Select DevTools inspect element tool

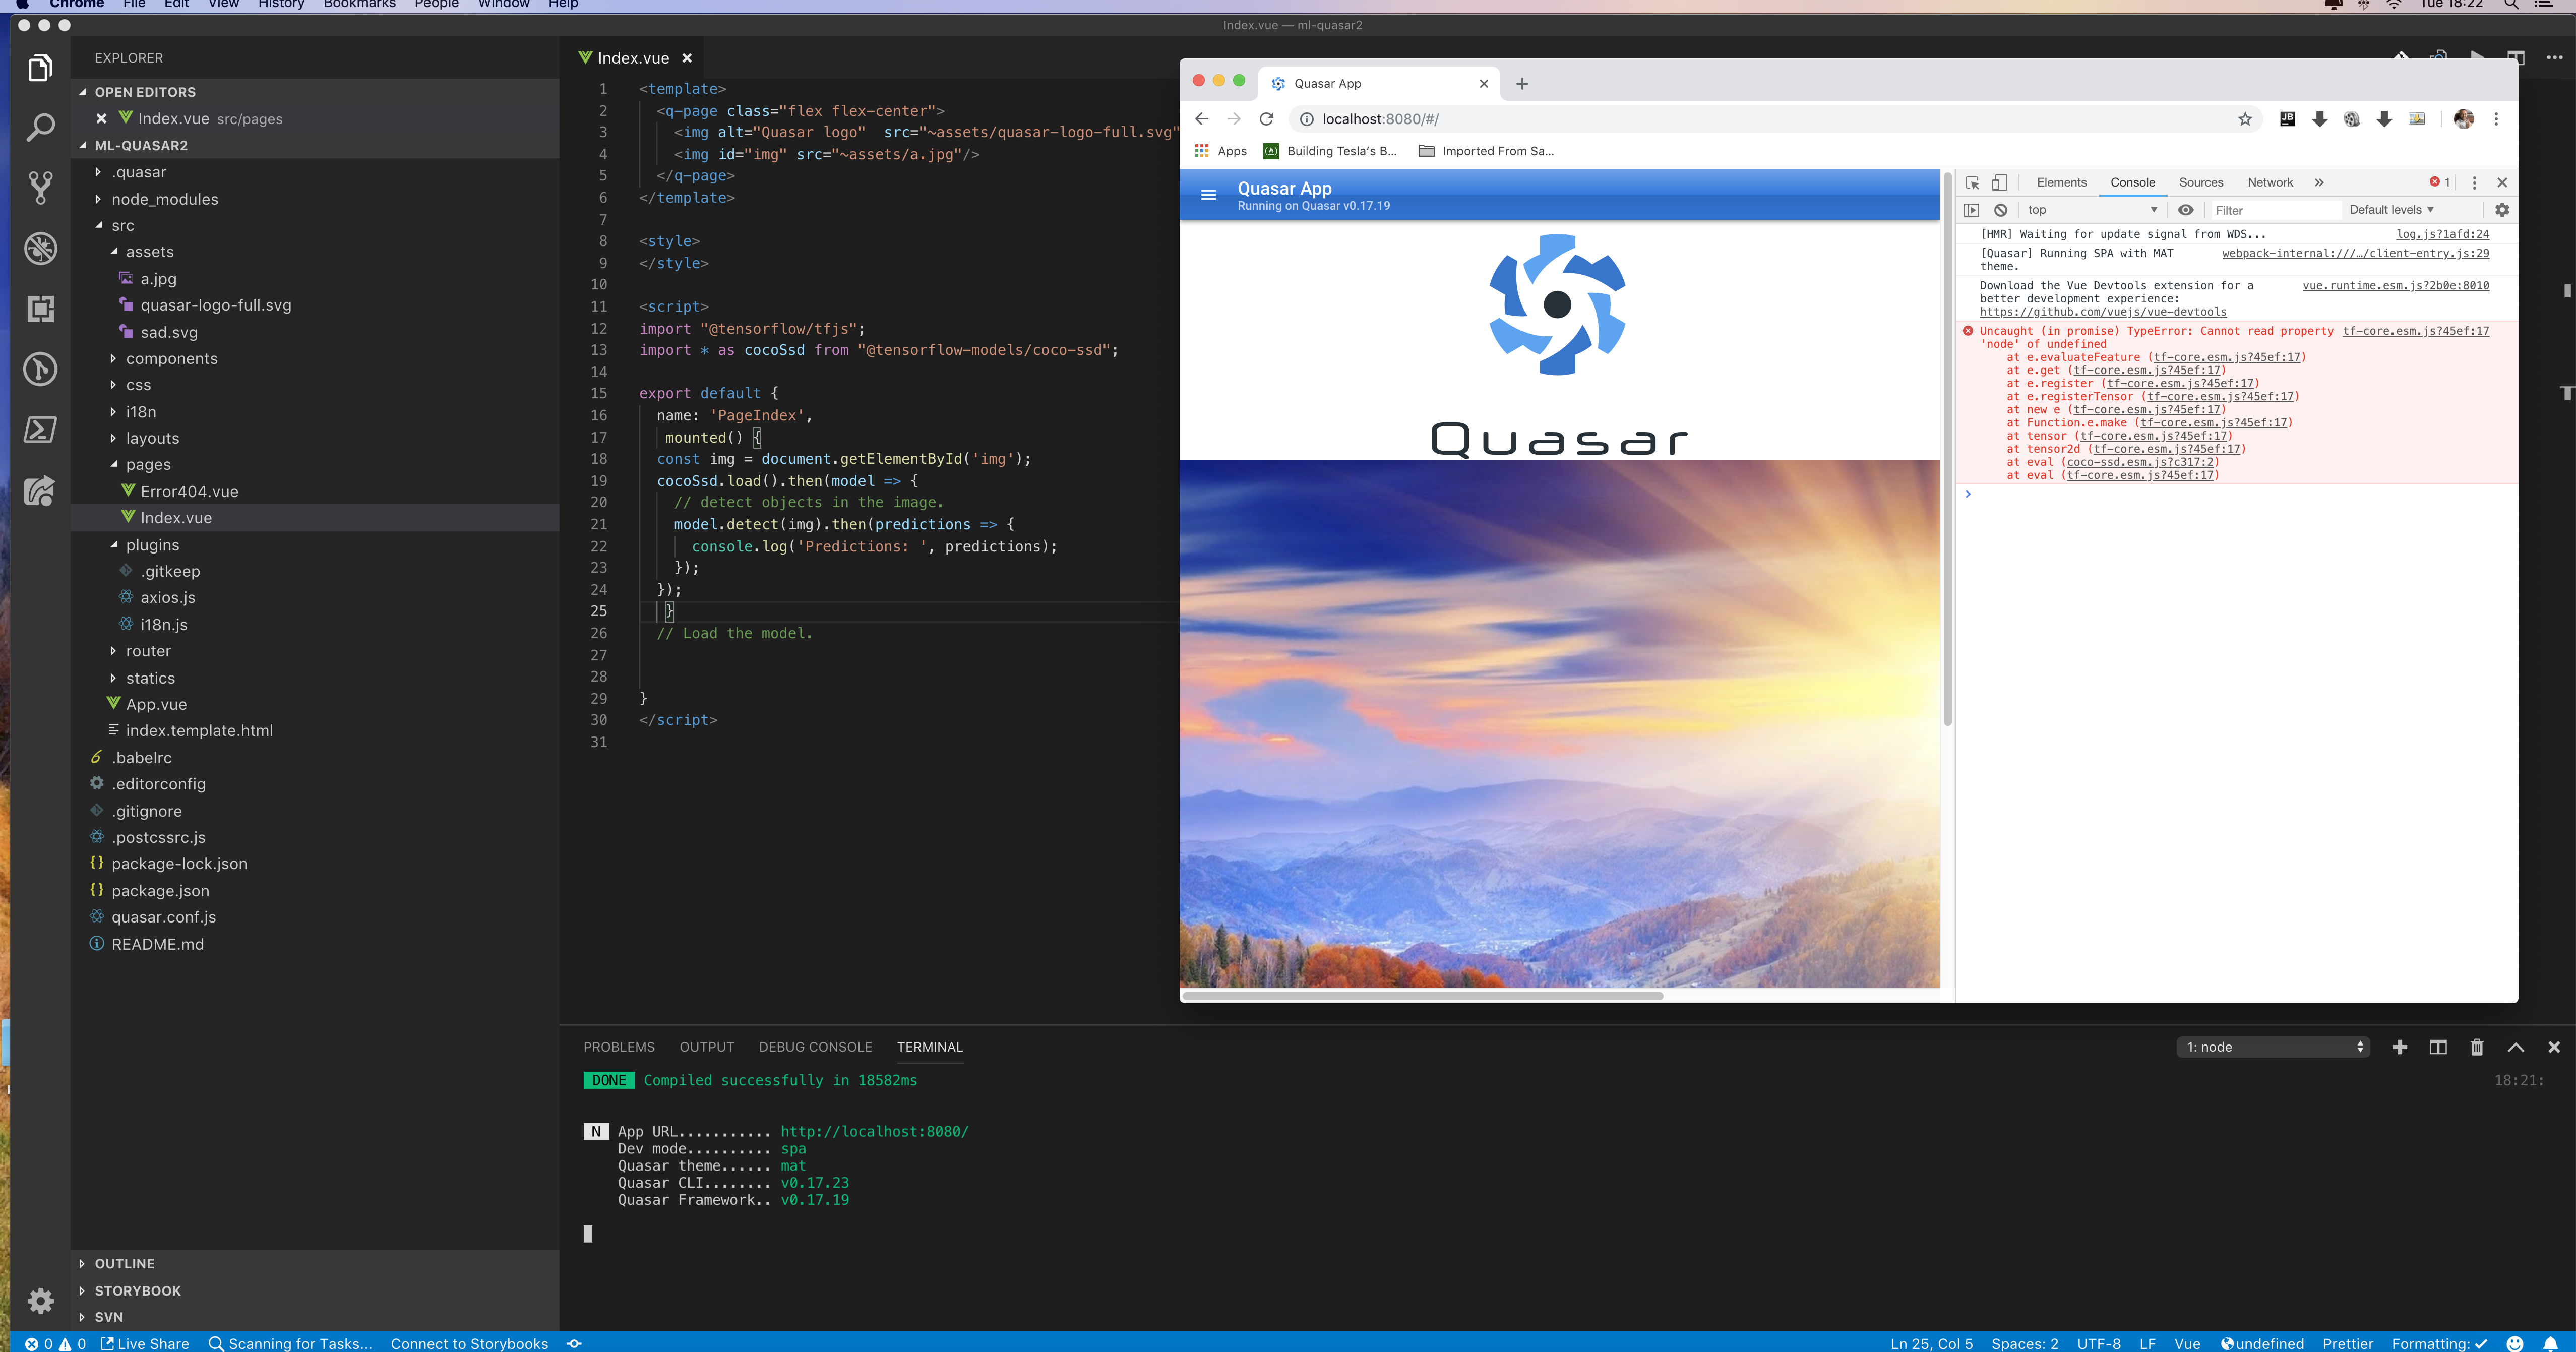click(x=1972, y=183)
